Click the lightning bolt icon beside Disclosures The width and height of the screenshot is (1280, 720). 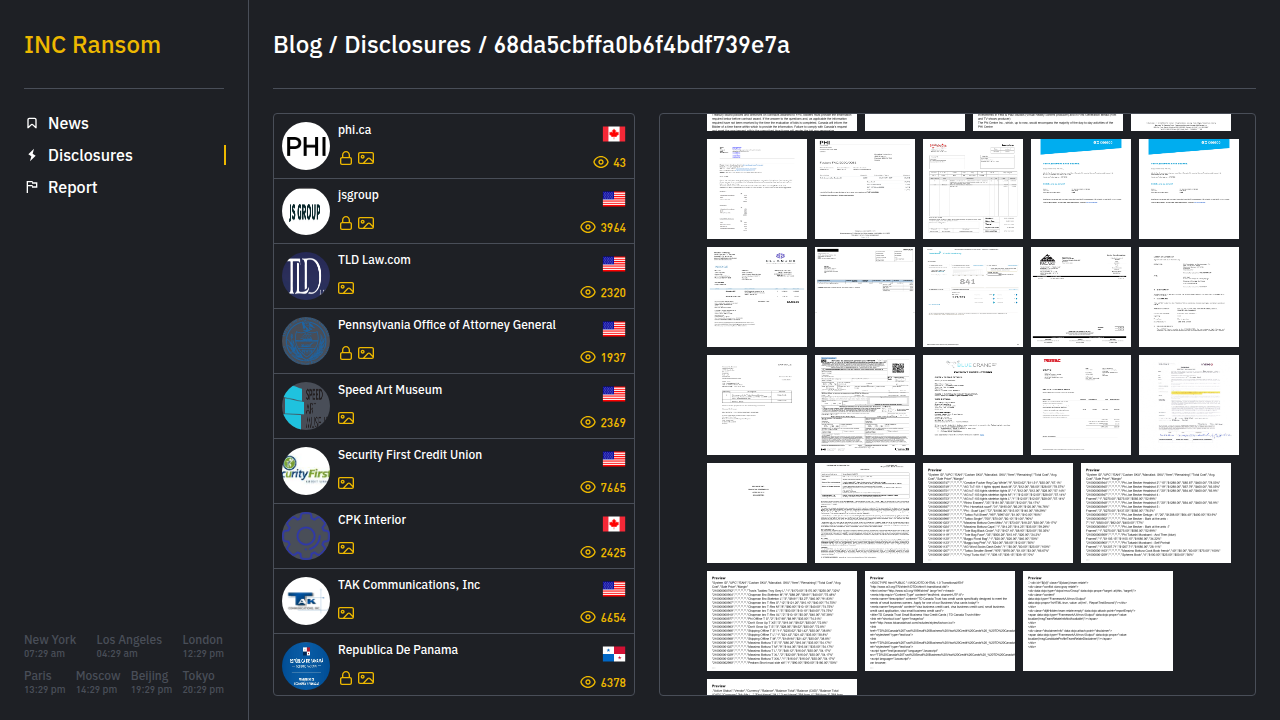coord(32,155)
